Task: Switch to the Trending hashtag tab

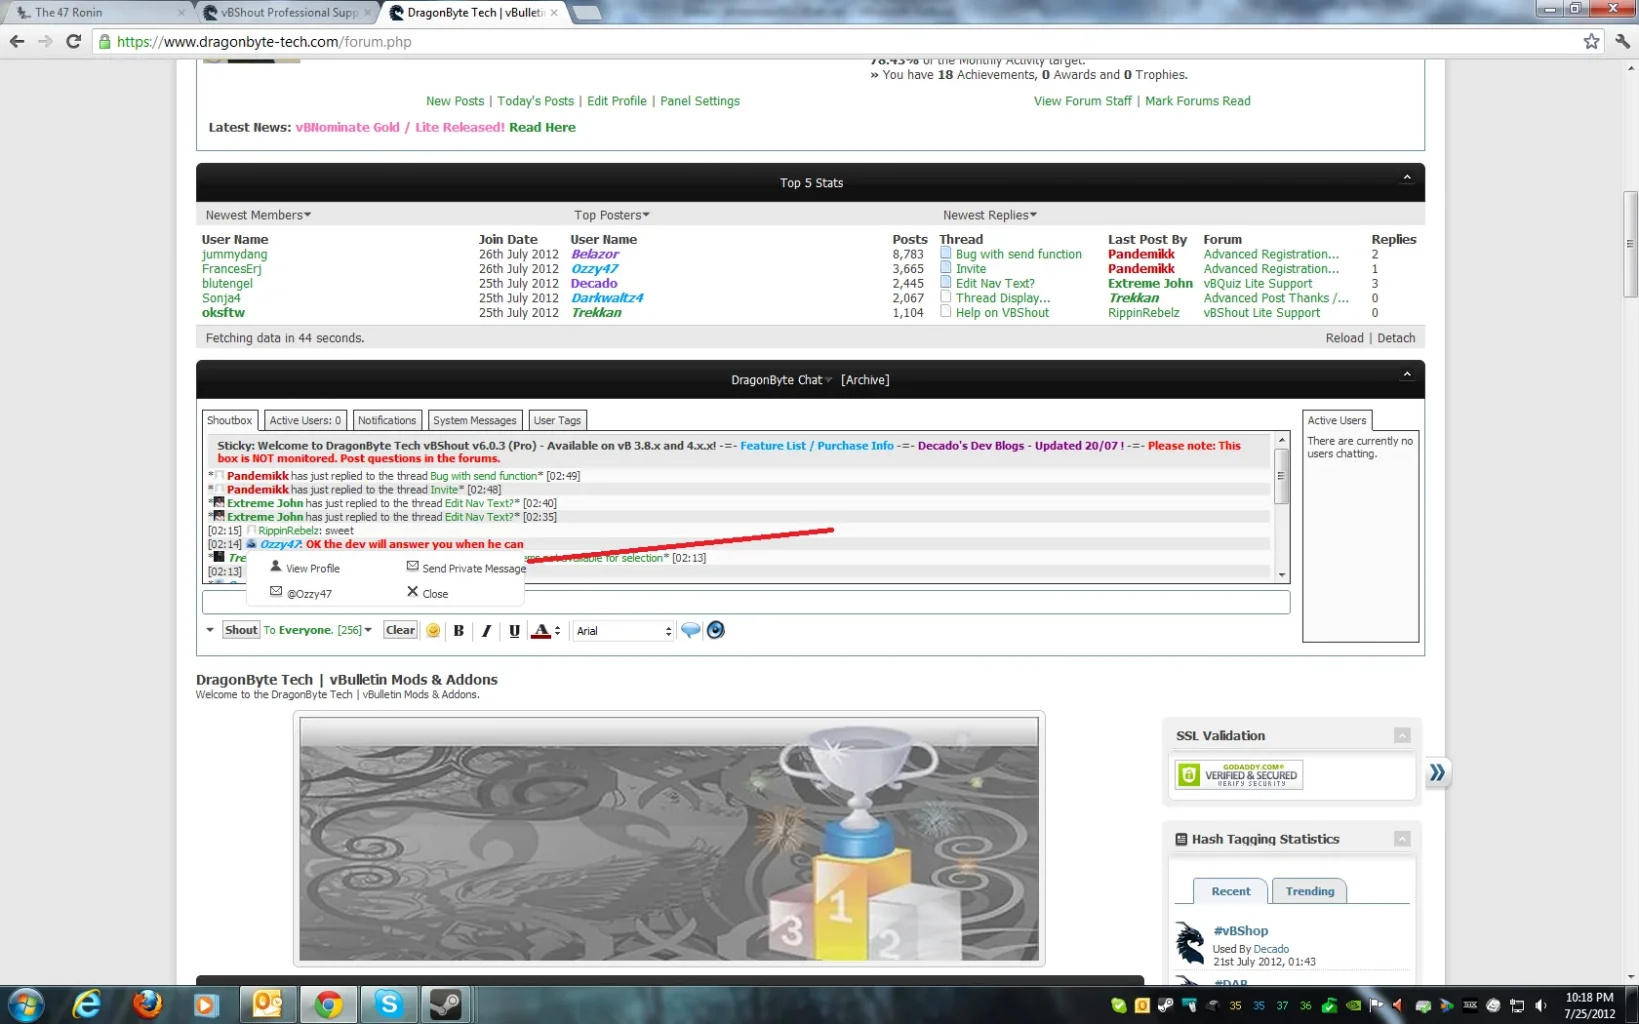Action: coord(1309,891)
